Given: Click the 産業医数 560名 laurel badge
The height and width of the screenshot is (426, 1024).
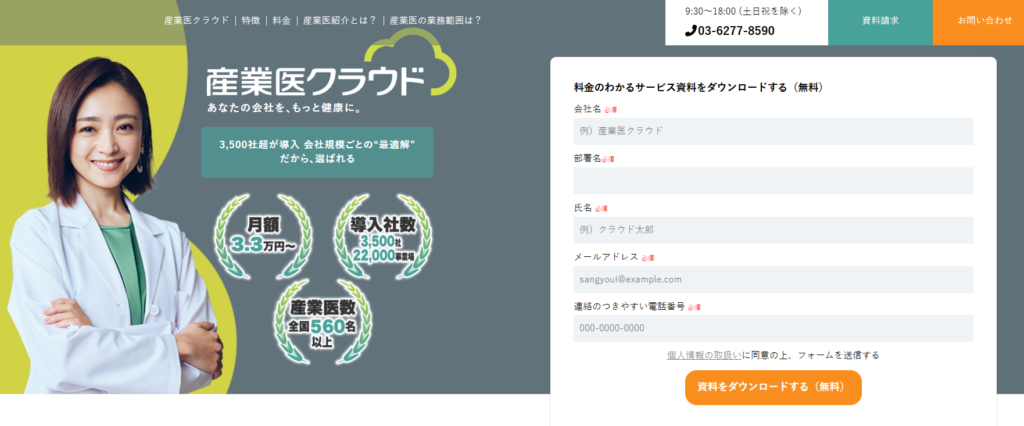Looking at the screenshot, I should (323, 321).
